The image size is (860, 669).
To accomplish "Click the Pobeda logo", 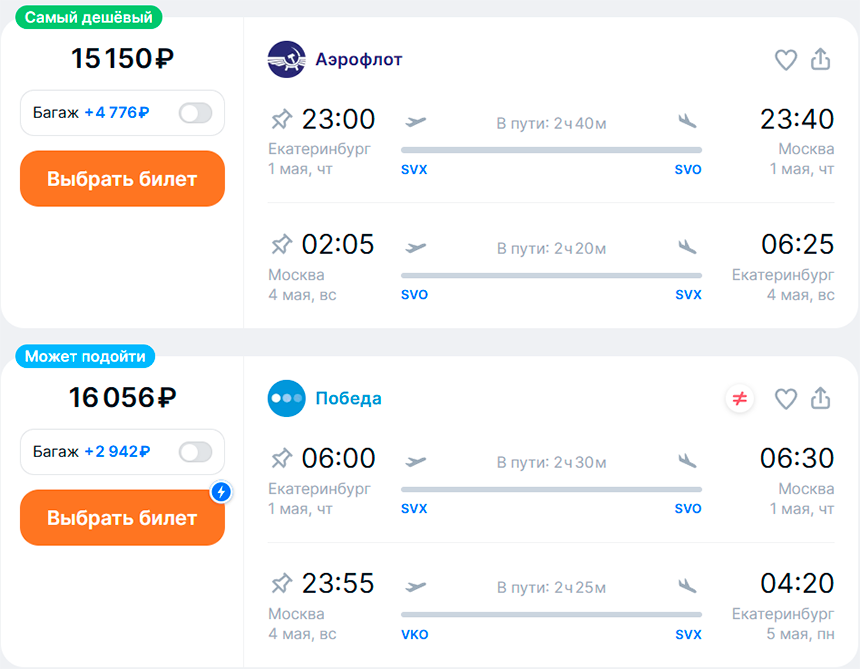I will coord(286,398).
